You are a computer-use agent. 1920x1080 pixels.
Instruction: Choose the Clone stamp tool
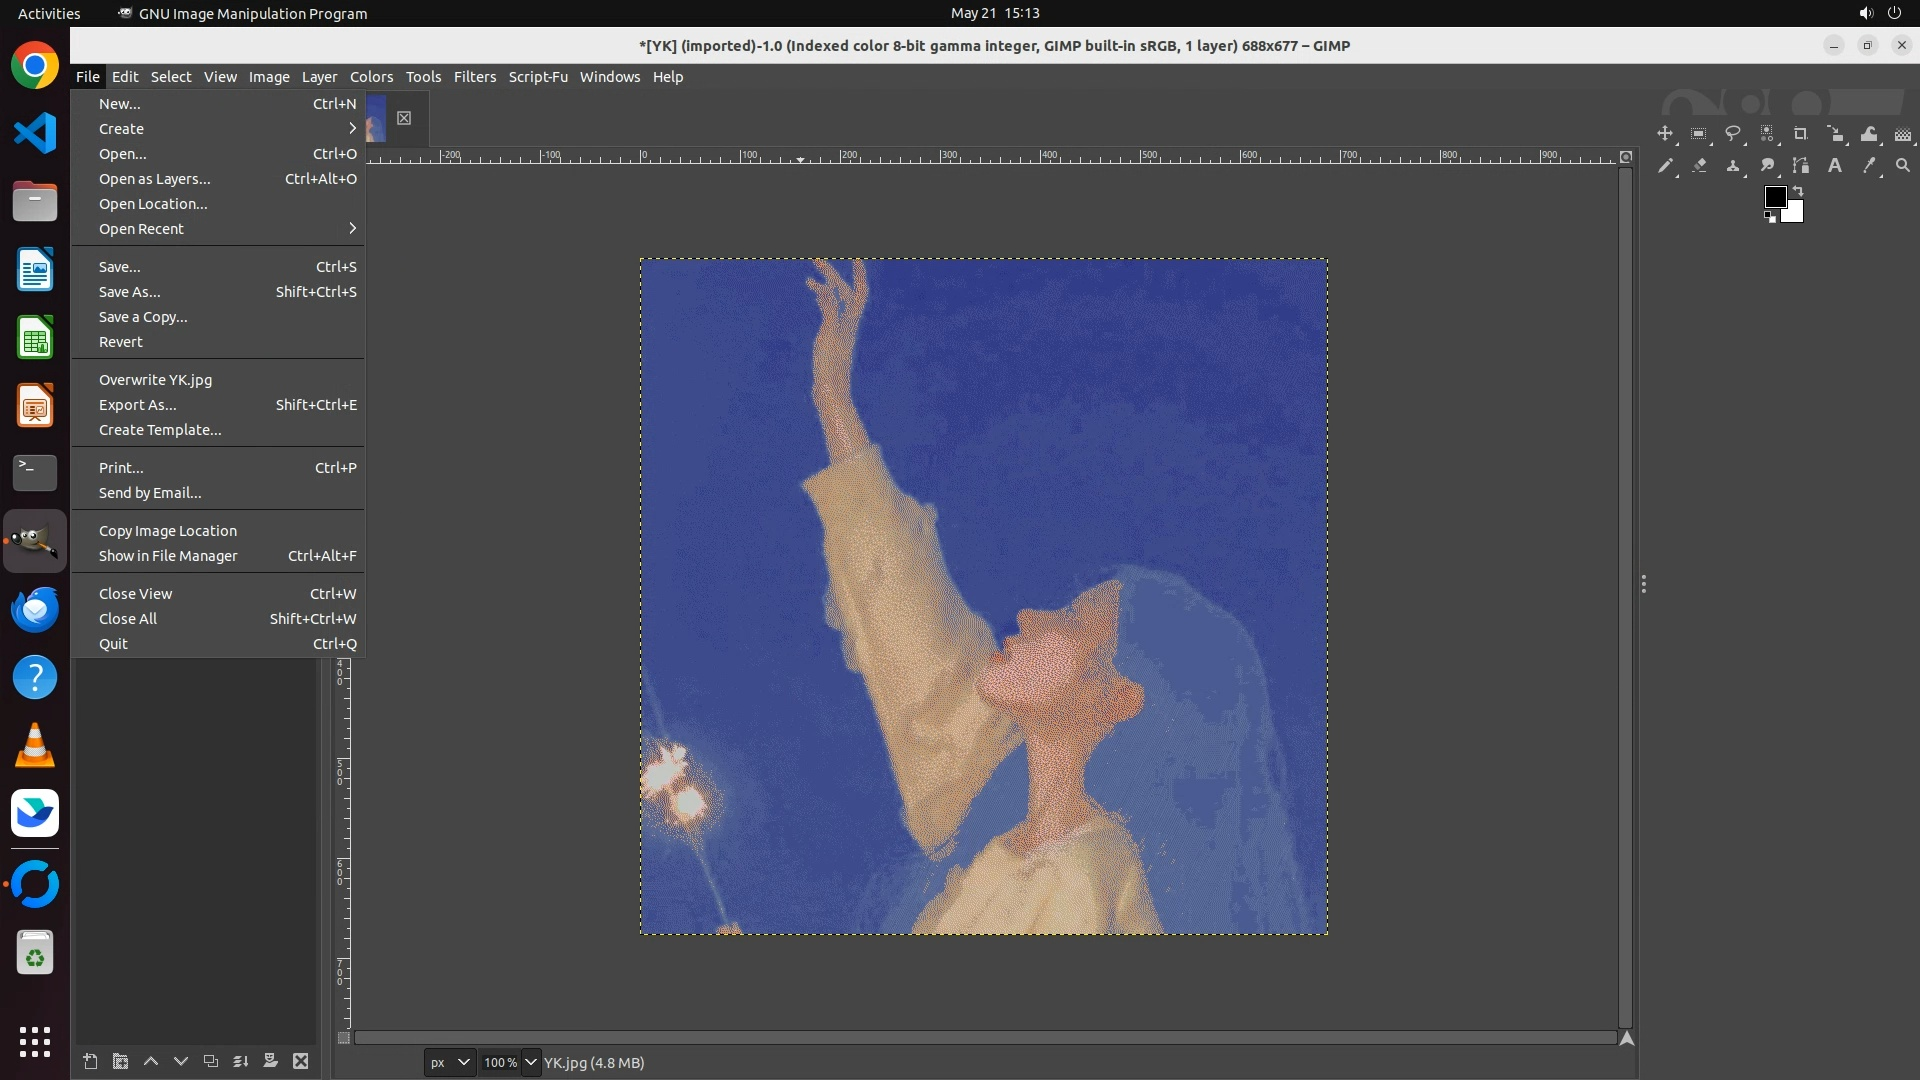[x=1733, y=166]
